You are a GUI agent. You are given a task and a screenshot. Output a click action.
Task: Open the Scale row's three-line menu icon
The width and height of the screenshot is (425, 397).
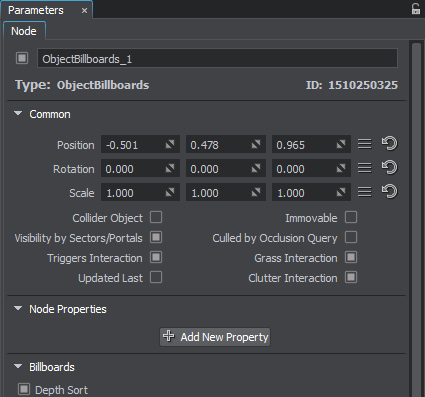pos(365,192)
